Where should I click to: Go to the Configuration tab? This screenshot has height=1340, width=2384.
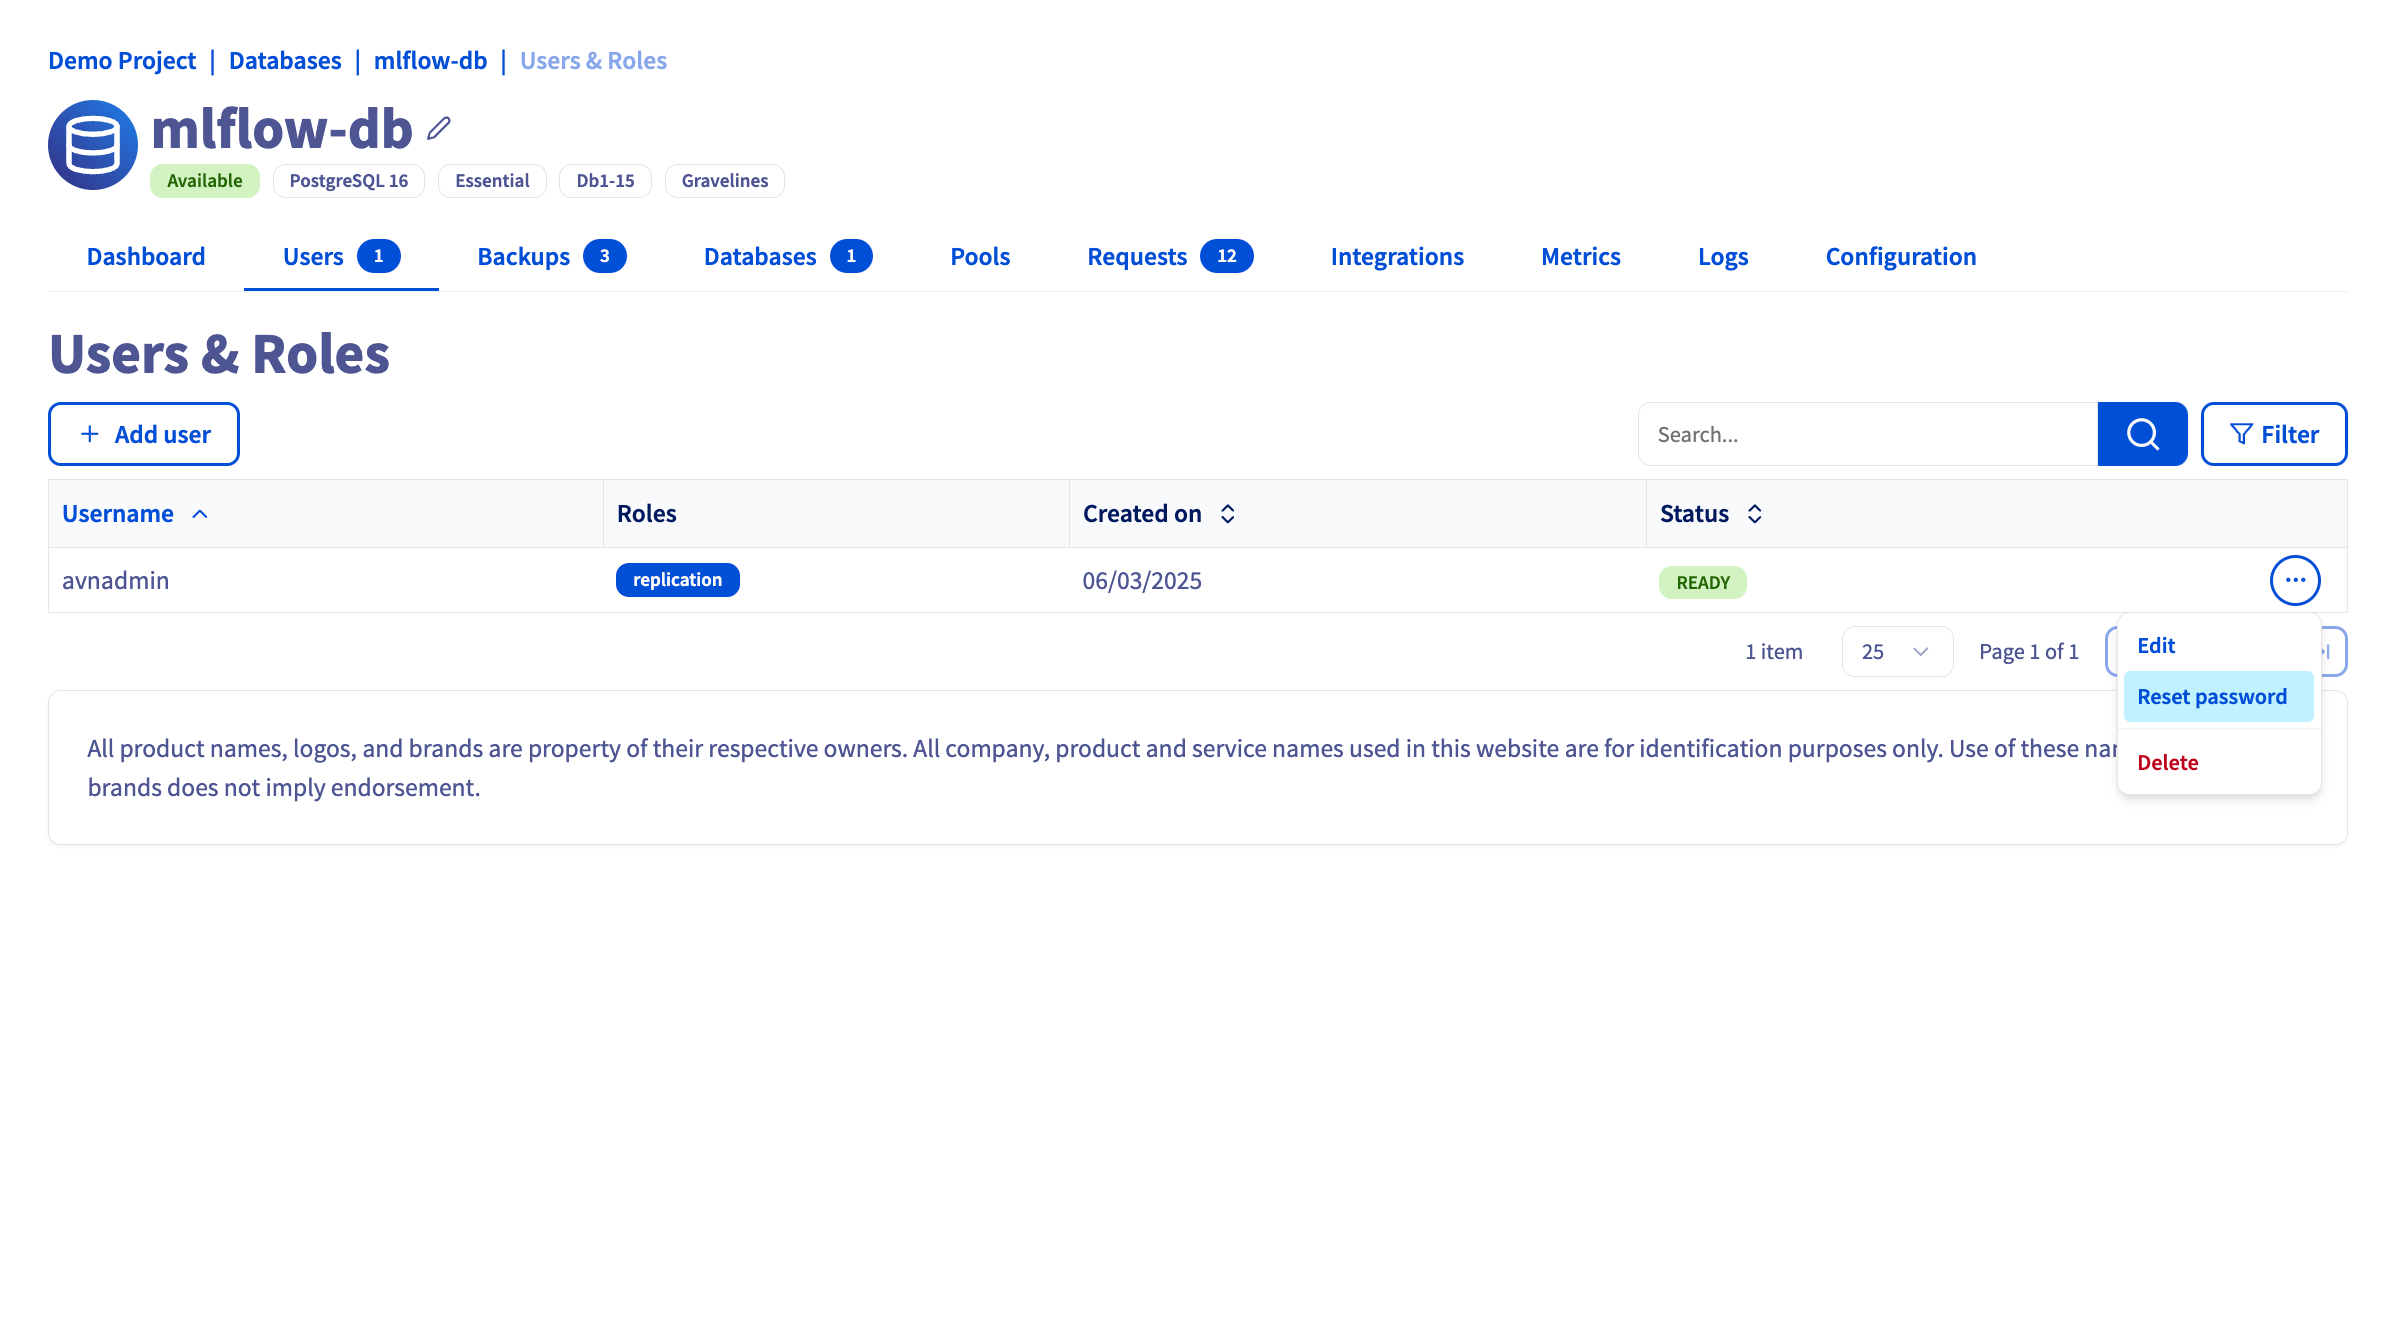[x=1901, y=257]
